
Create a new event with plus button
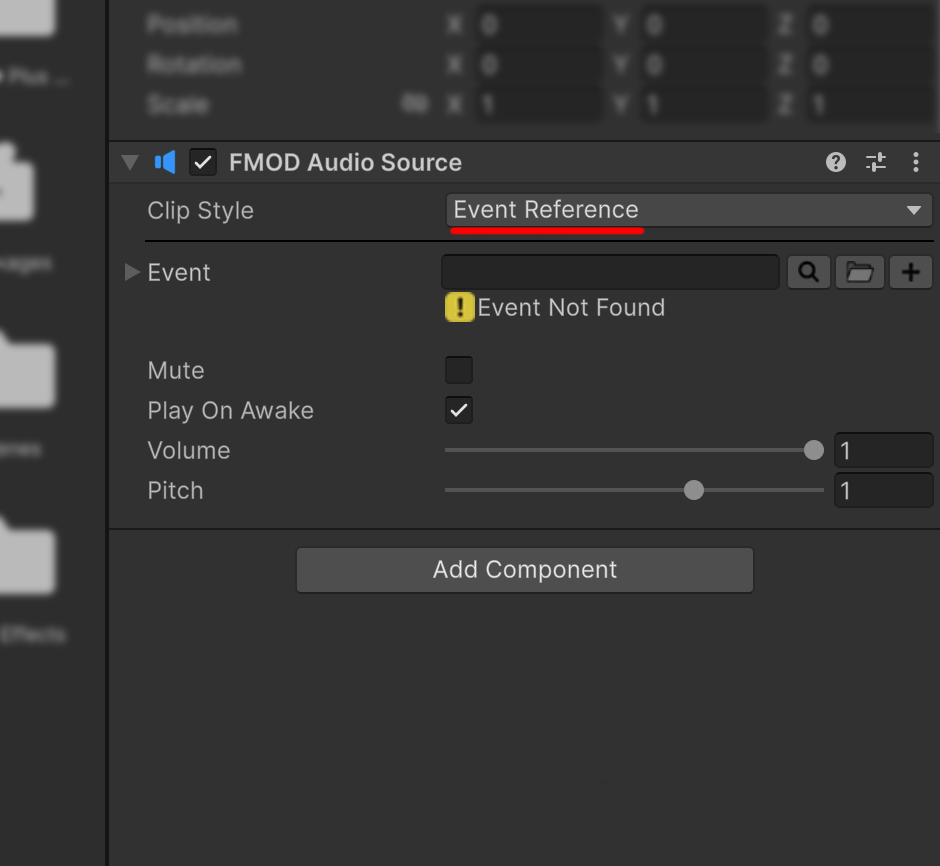(911, 272)
